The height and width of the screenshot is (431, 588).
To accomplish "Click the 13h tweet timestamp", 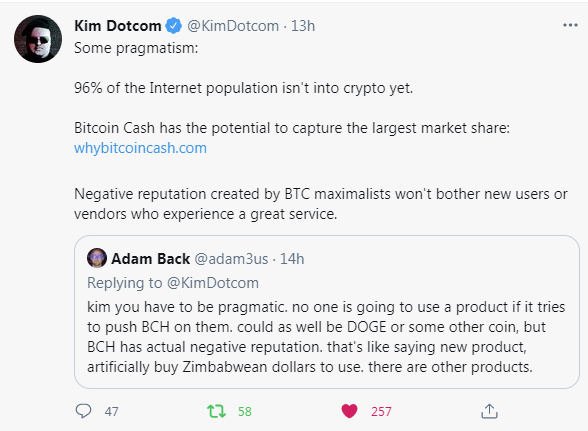I will [303, 26].
